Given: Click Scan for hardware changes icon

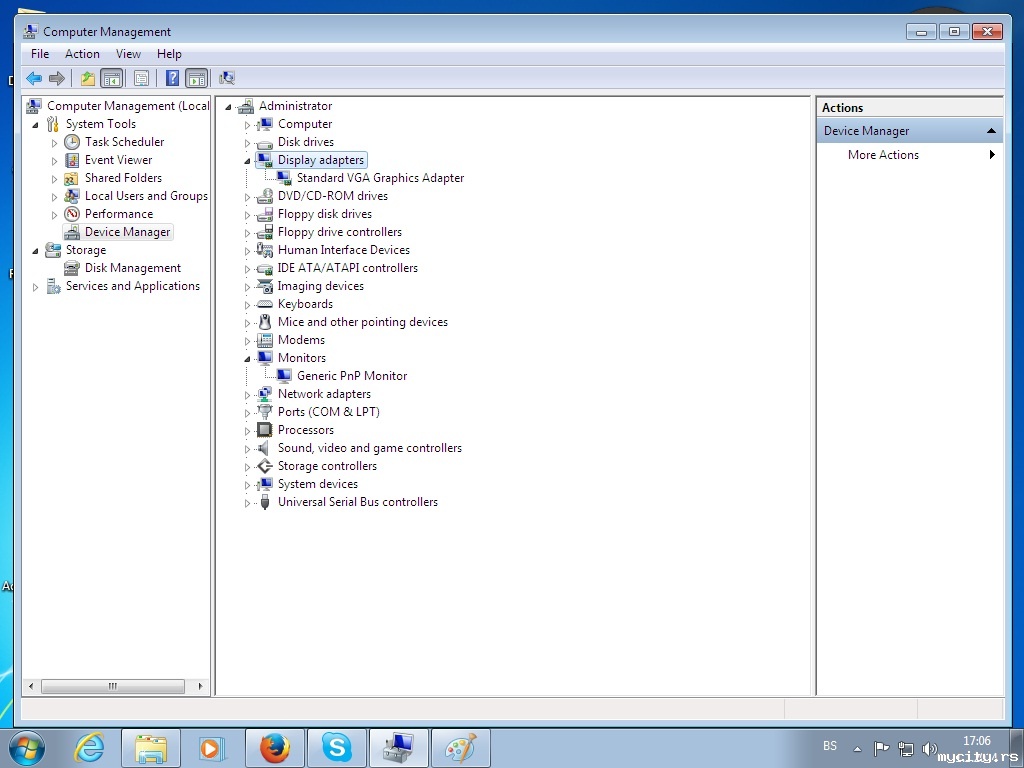Looking at the screenshot, I should click(227, 78).
